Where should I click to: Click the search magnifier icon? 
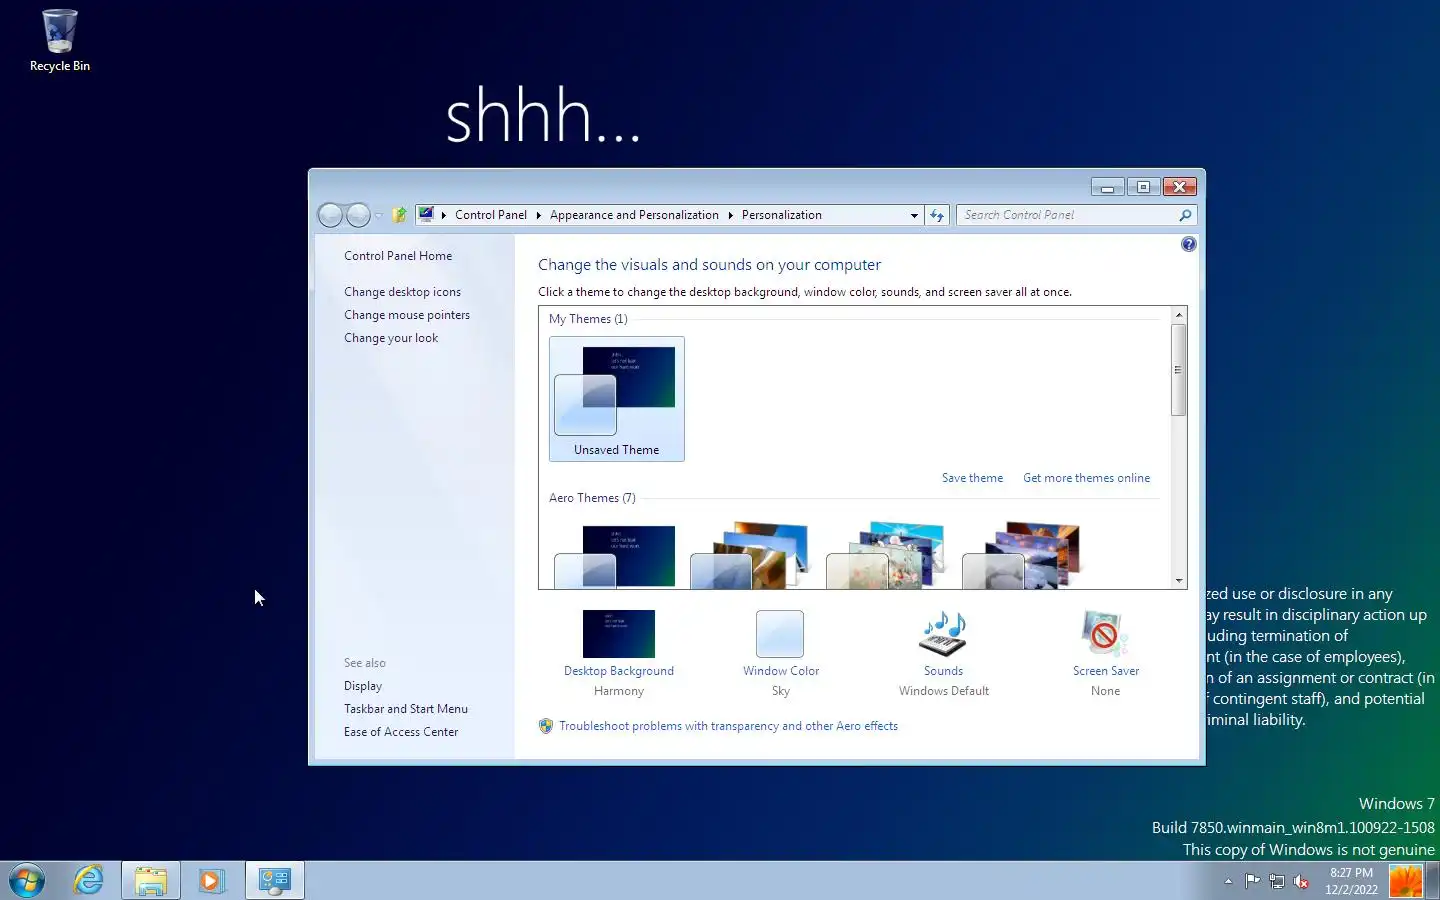click(x=1185, y=215)
